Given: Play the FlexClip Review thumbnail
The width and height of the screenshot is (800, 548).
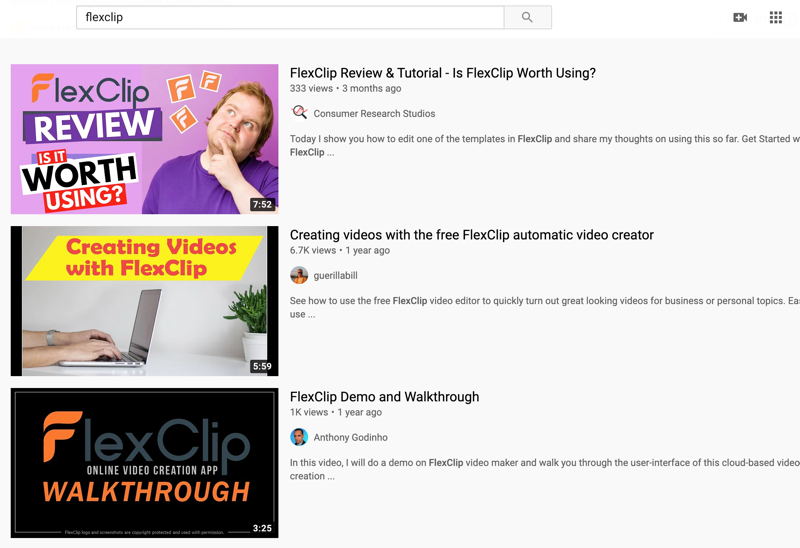Looking at the screenshot, I should (x=144, y=139).
